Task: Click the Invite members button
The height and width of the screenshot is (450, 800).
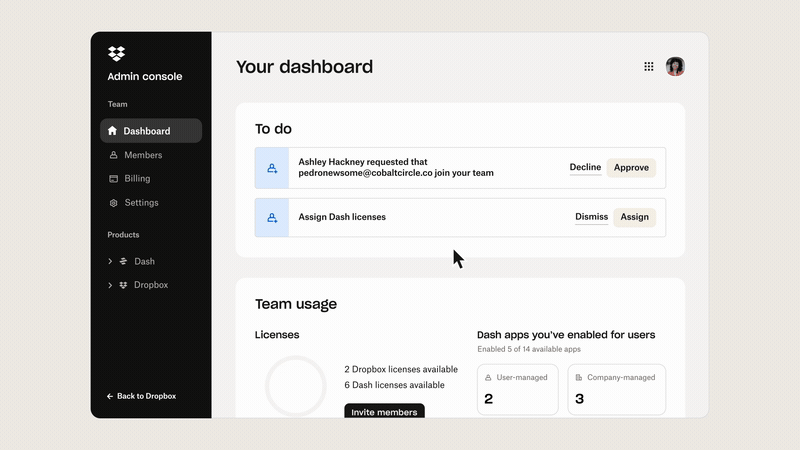Action: tap(384, 411)
